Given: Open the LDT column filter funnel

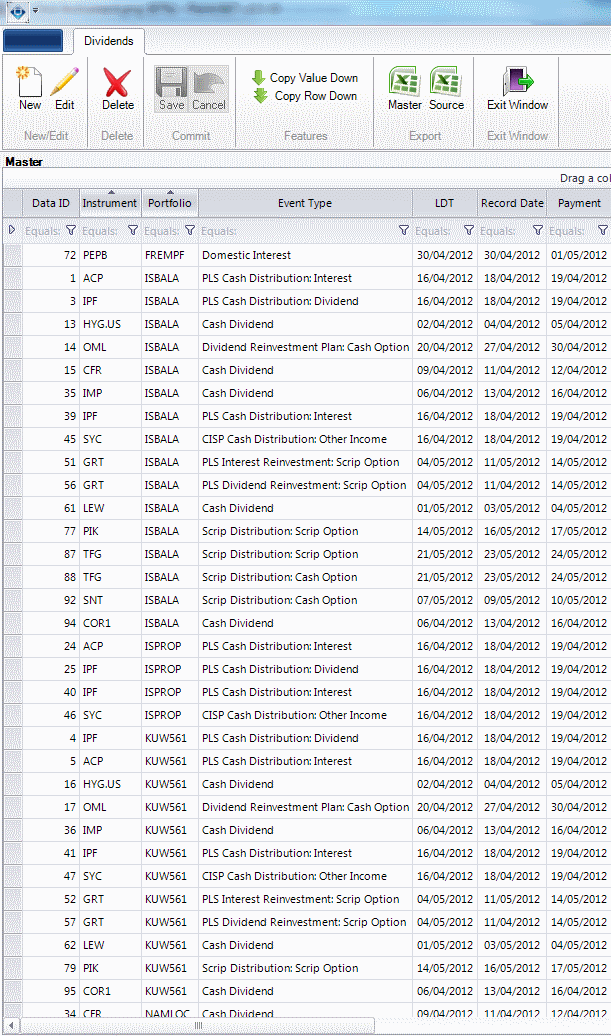Looking at the screenshot, I should (x=468, y=231).
